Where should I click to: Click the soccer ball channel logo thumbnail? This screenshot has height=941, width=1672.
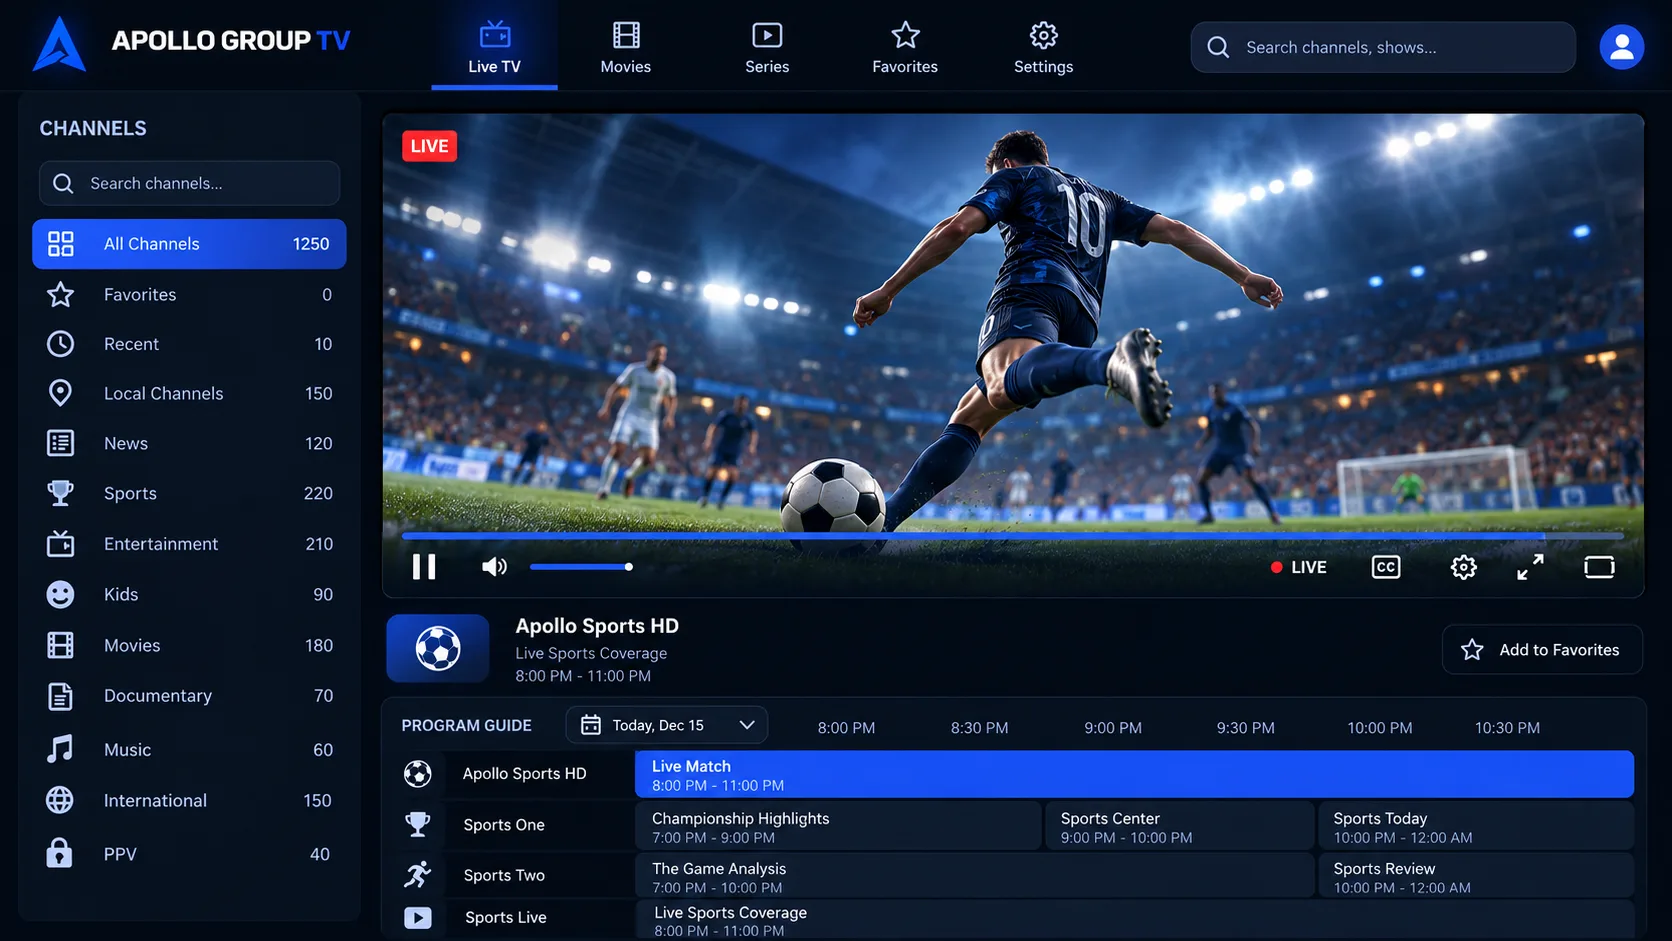pos(438,649)
